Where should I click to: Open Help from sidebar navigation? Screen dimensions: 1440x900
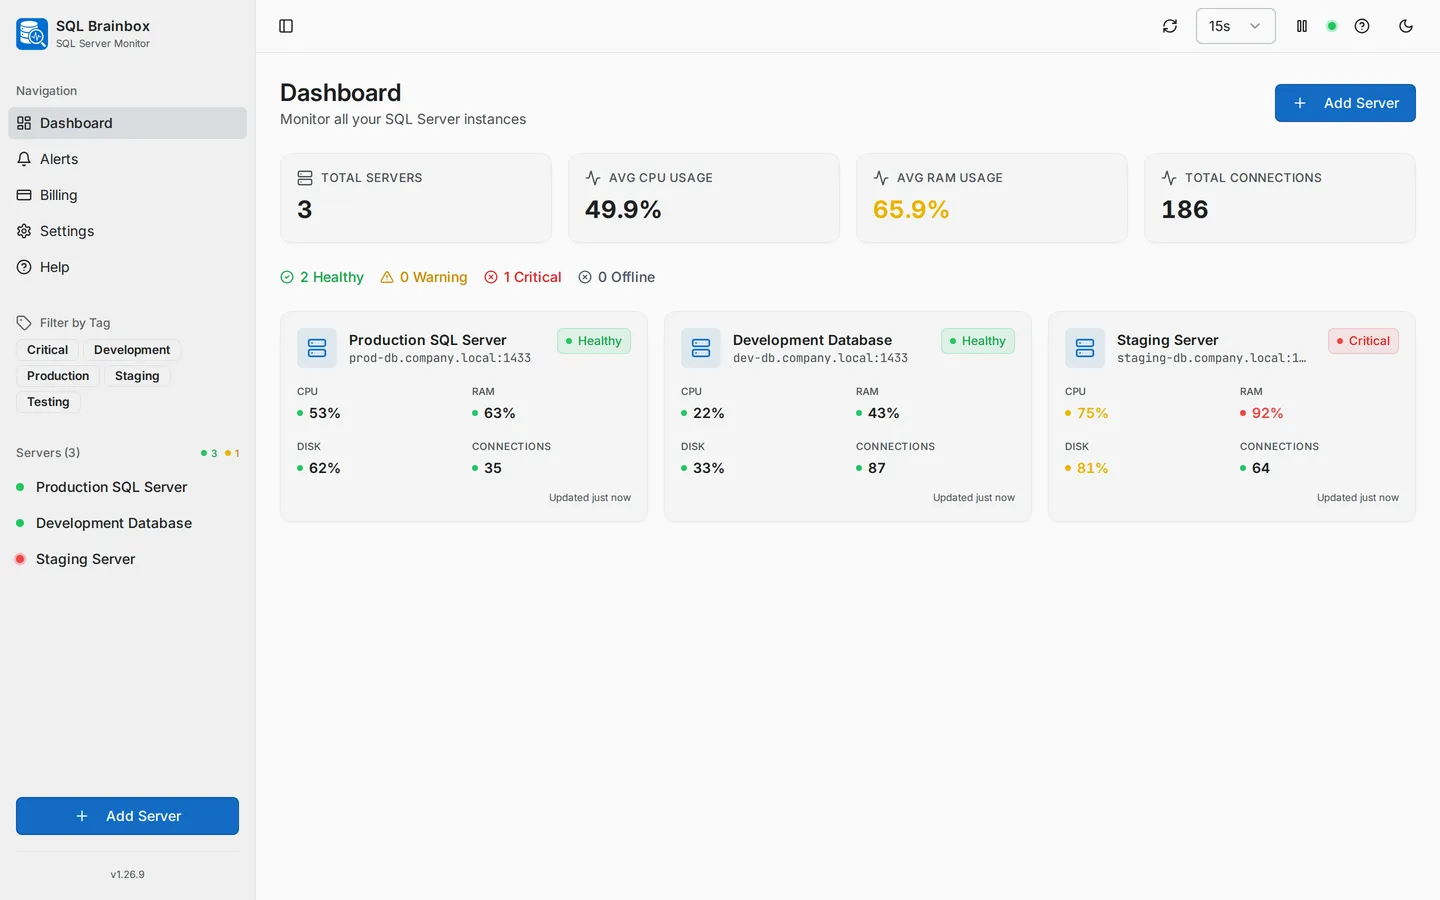click(x=127, y=267)
